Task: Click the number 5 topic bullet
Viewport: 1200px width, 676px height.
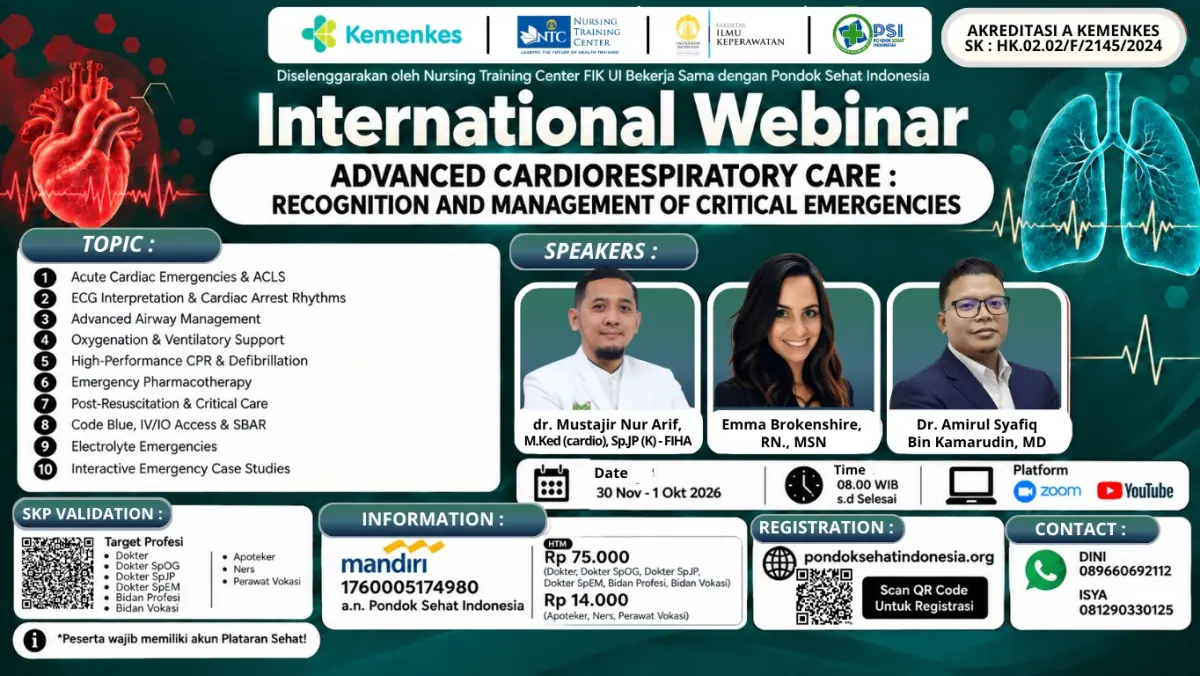Action: click(45, 362)
